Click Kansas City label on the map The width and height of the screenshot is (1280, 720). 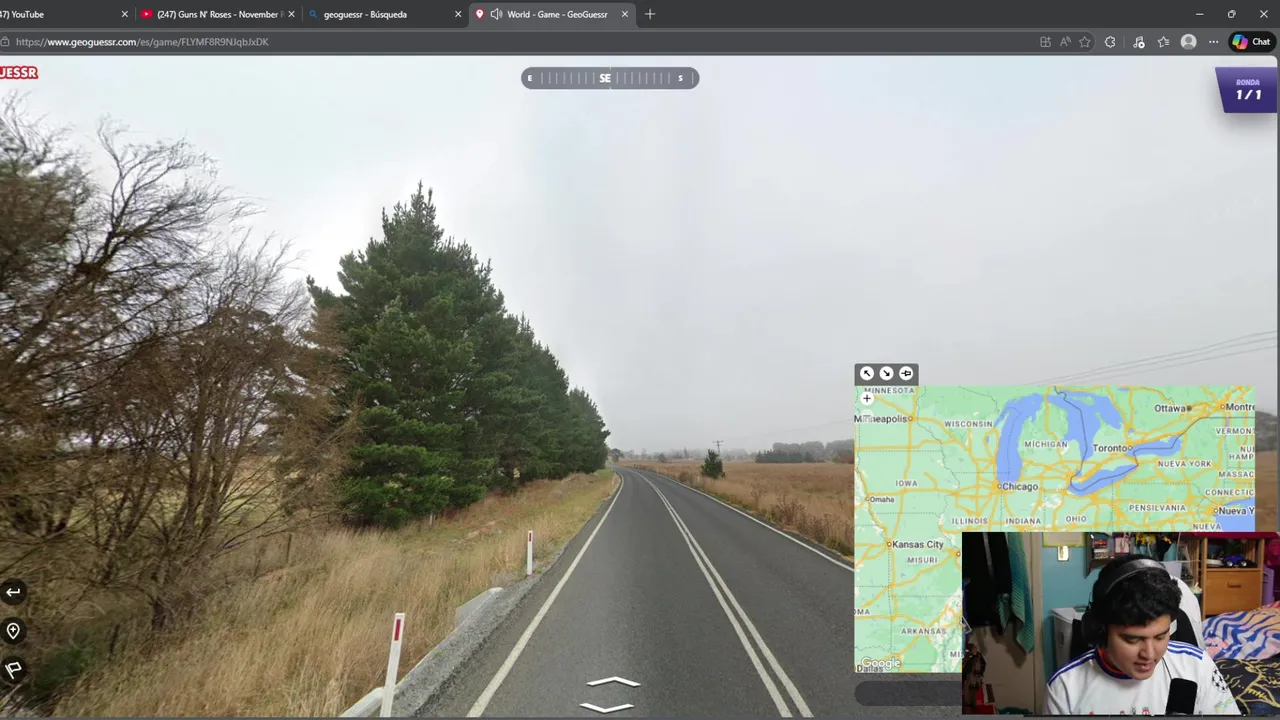(916, 544)
